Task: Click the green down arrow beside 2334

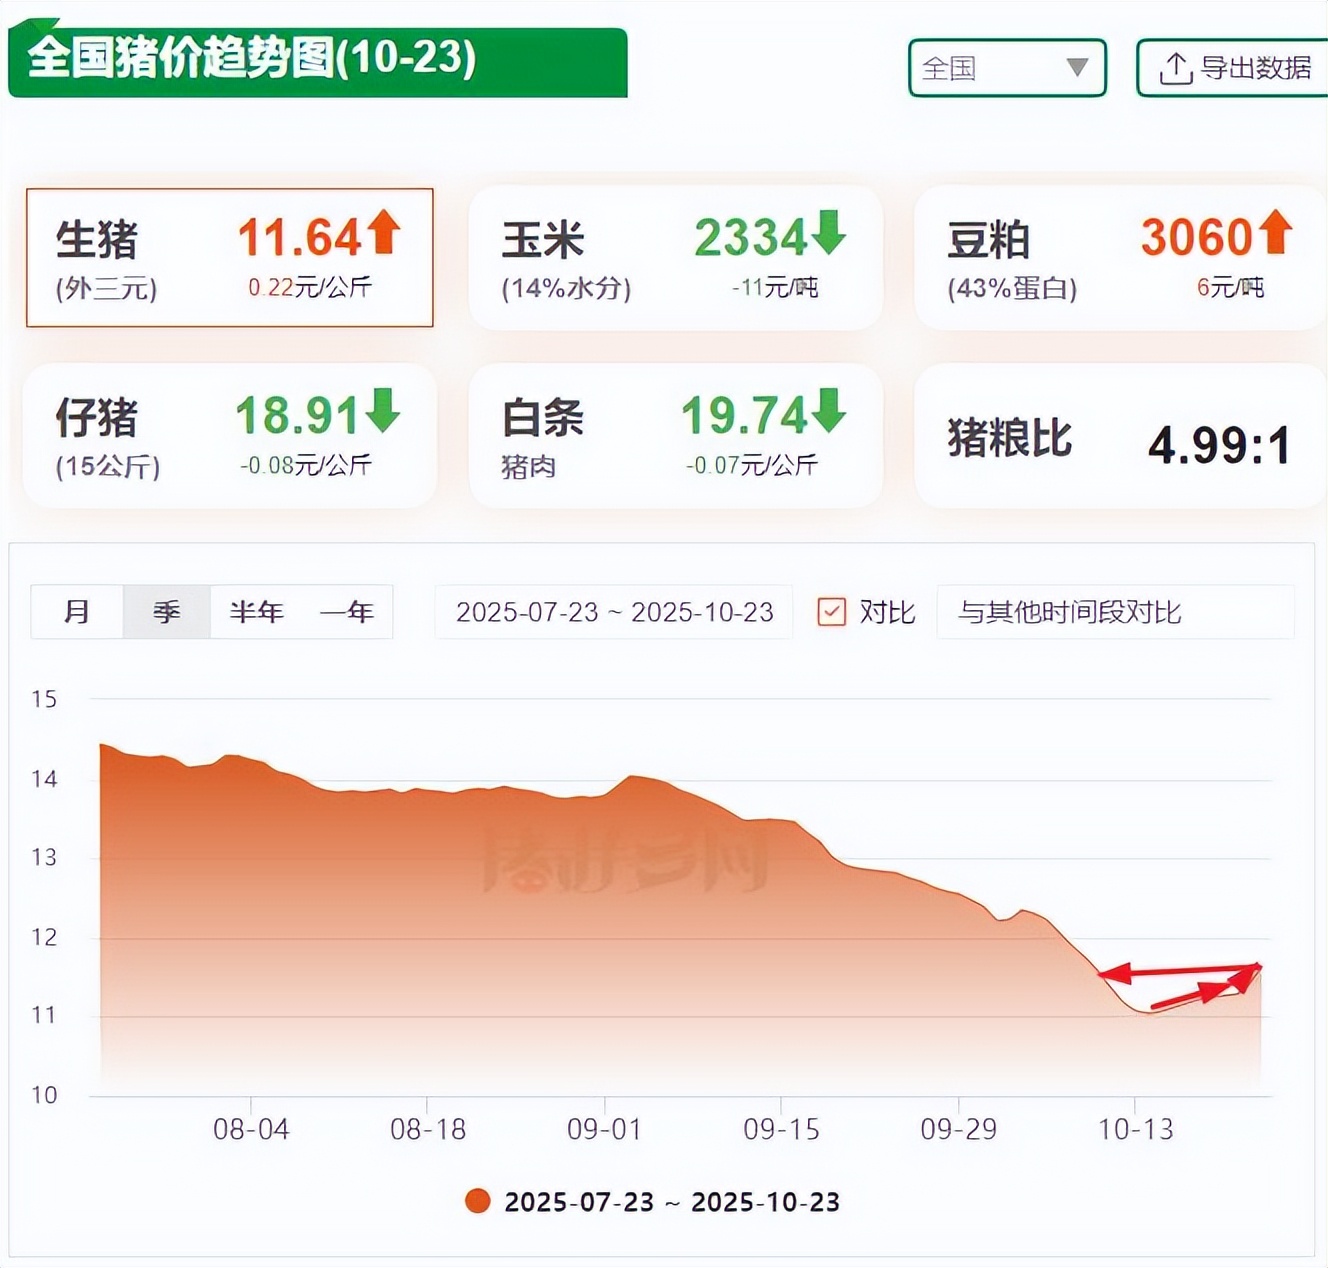Action: click(x=828, y=232)
